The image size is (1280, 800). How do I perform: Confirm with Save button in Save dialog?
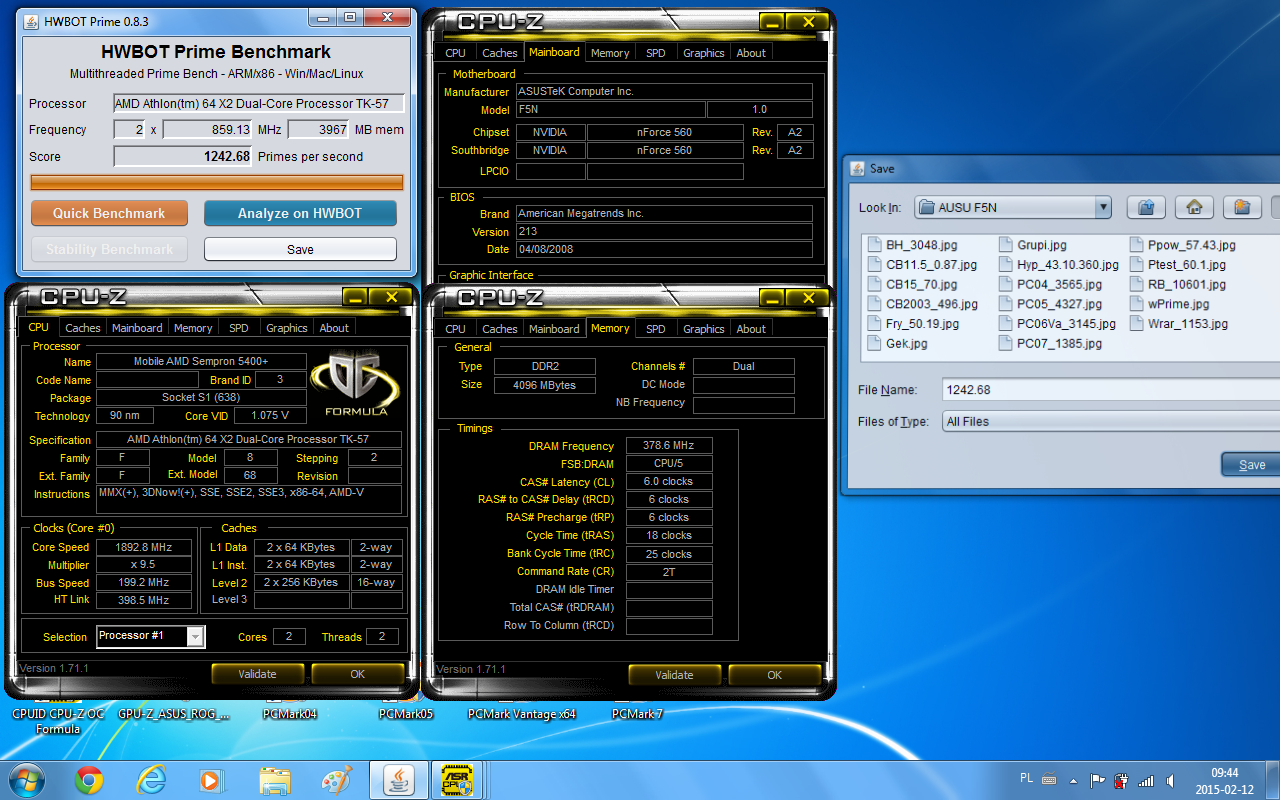(x=1250, y=464)
